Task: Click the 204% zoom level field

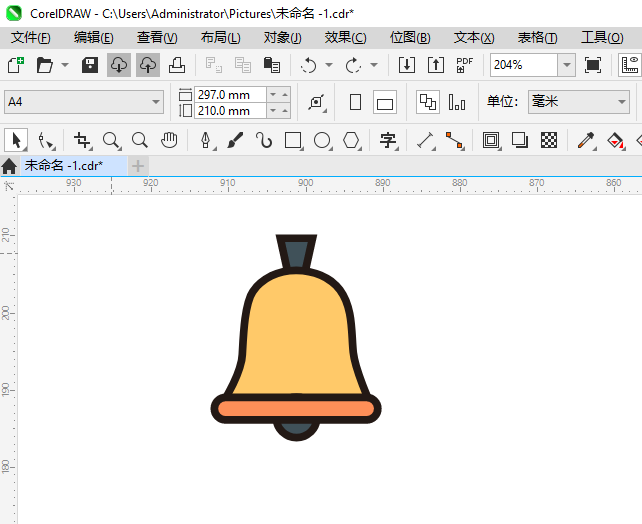Action: [524, 65]
